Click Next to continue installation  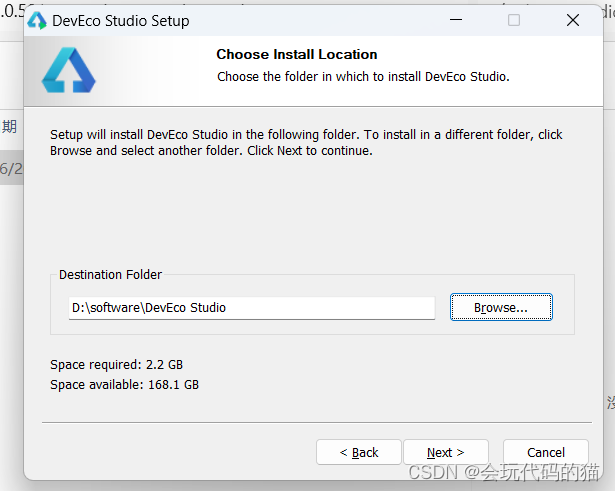click(x=446, y=452)
